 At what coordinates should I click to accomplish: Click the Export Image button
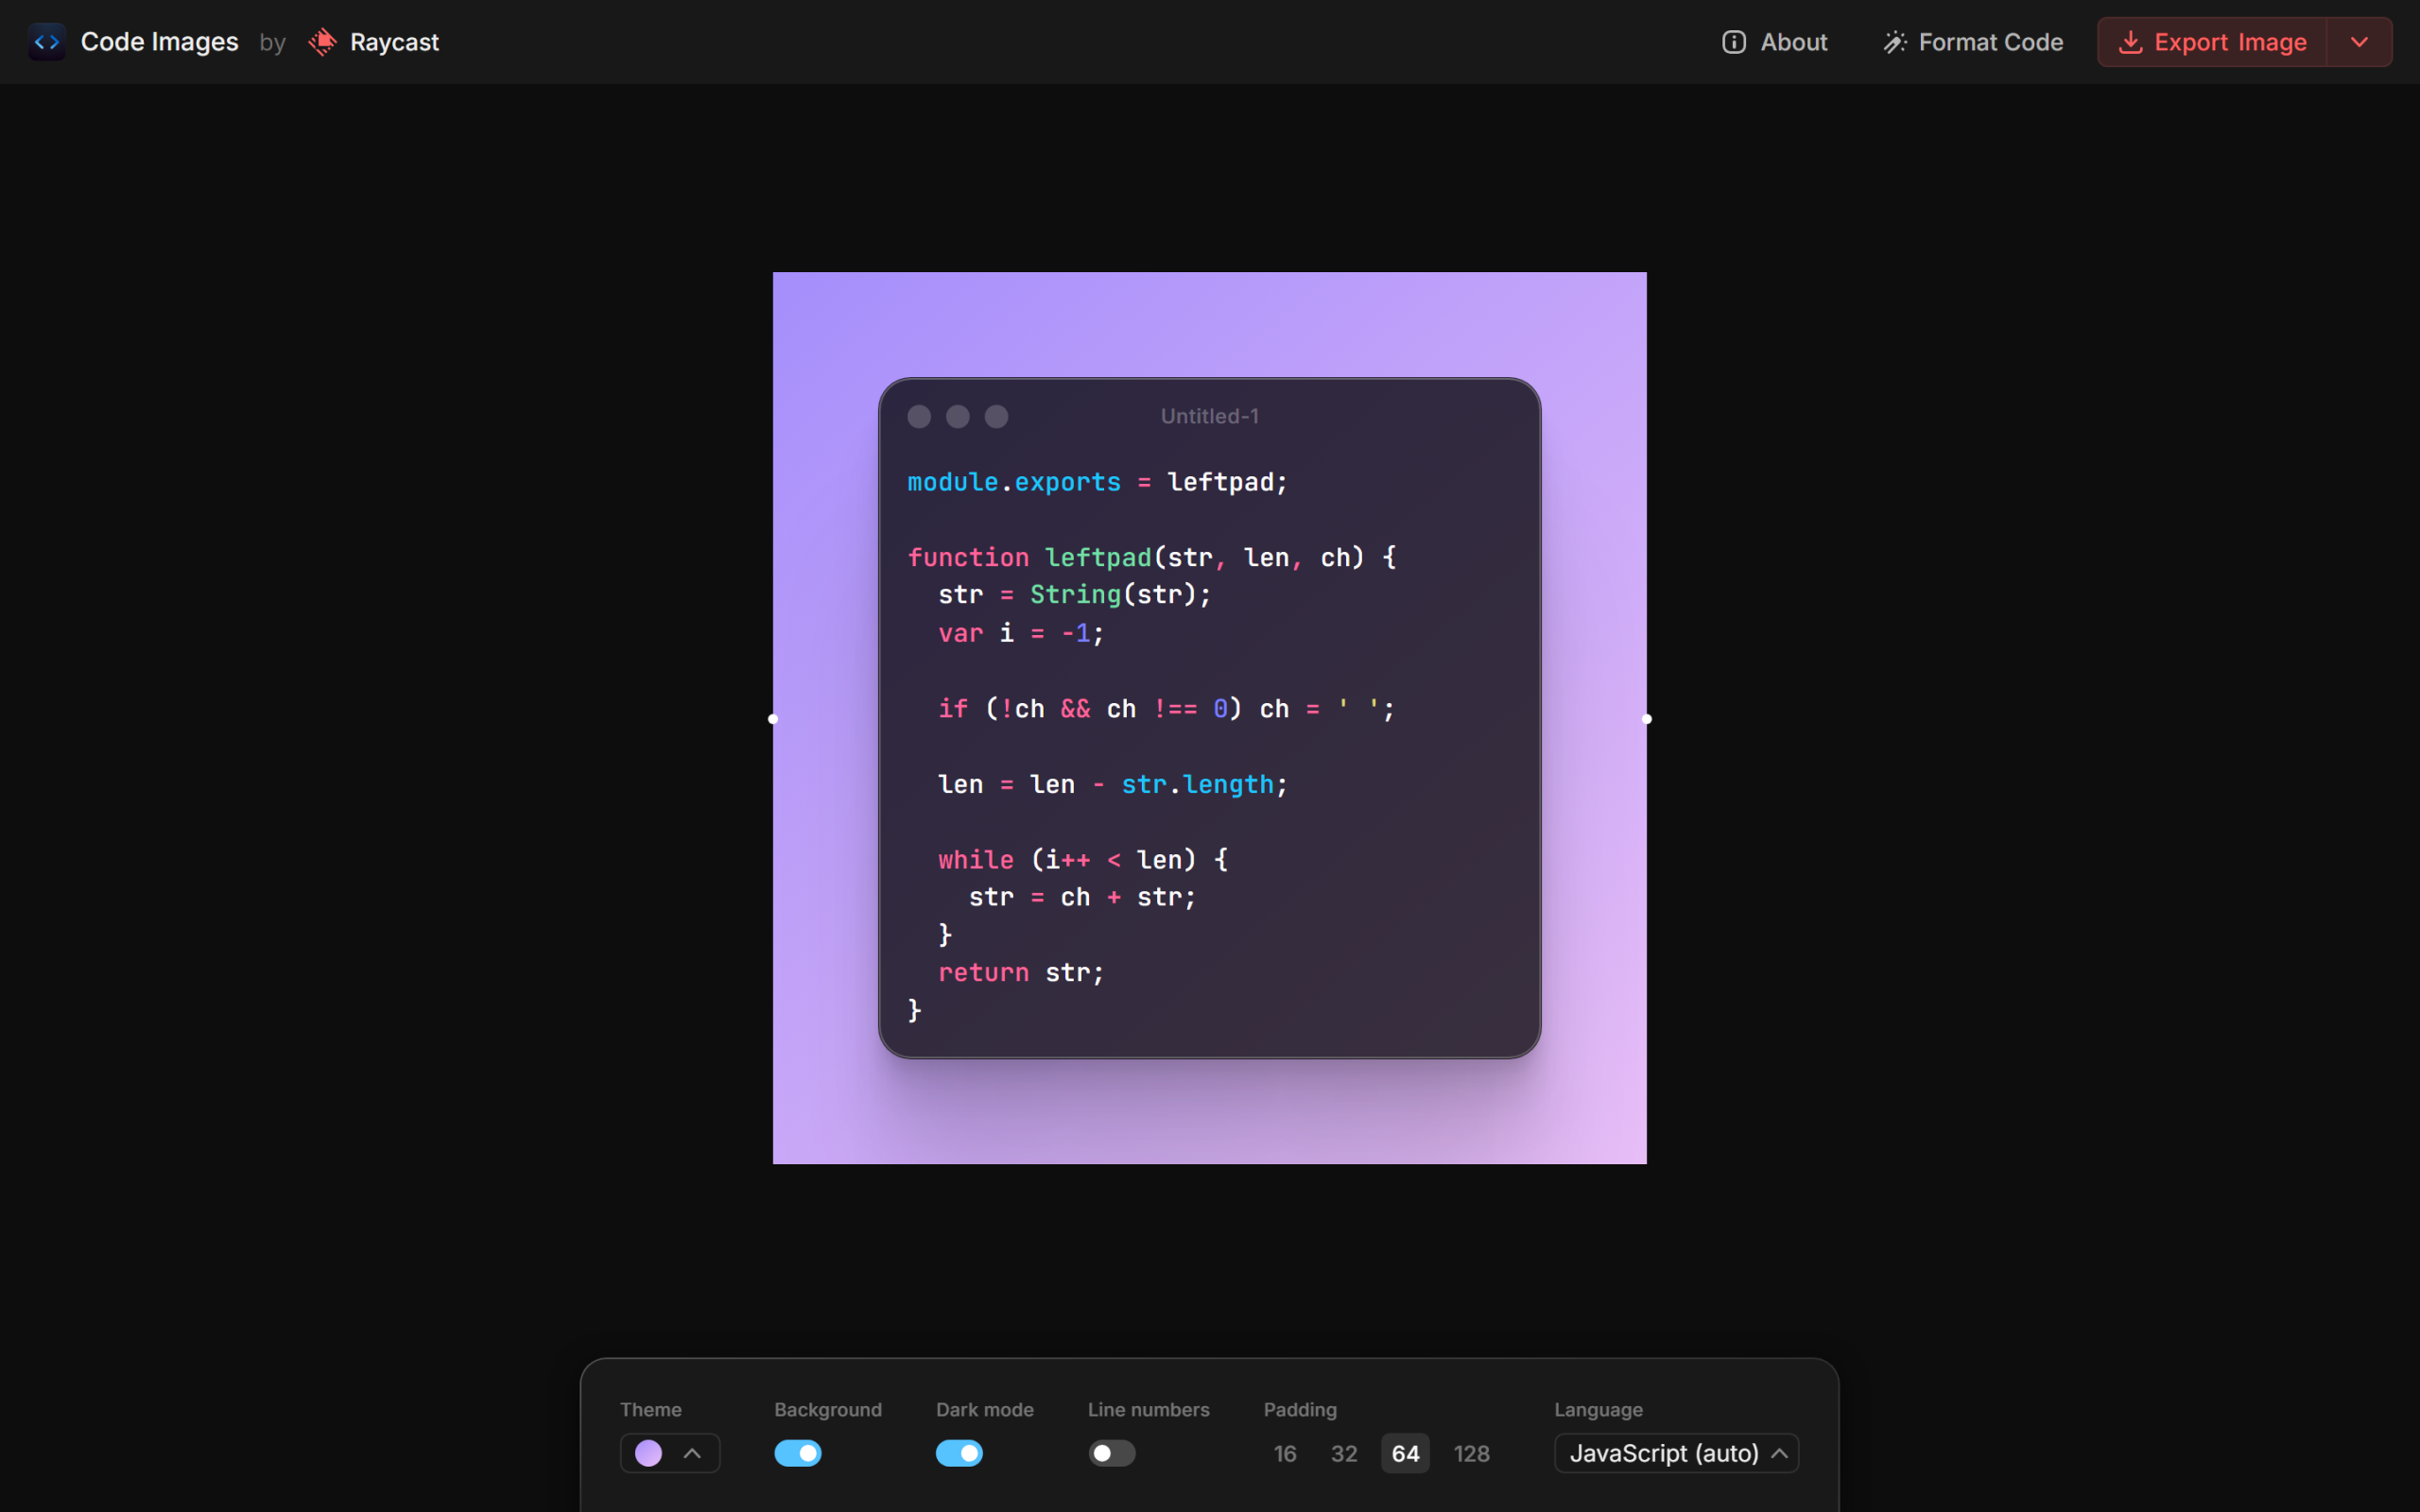tap(2212, 42)
